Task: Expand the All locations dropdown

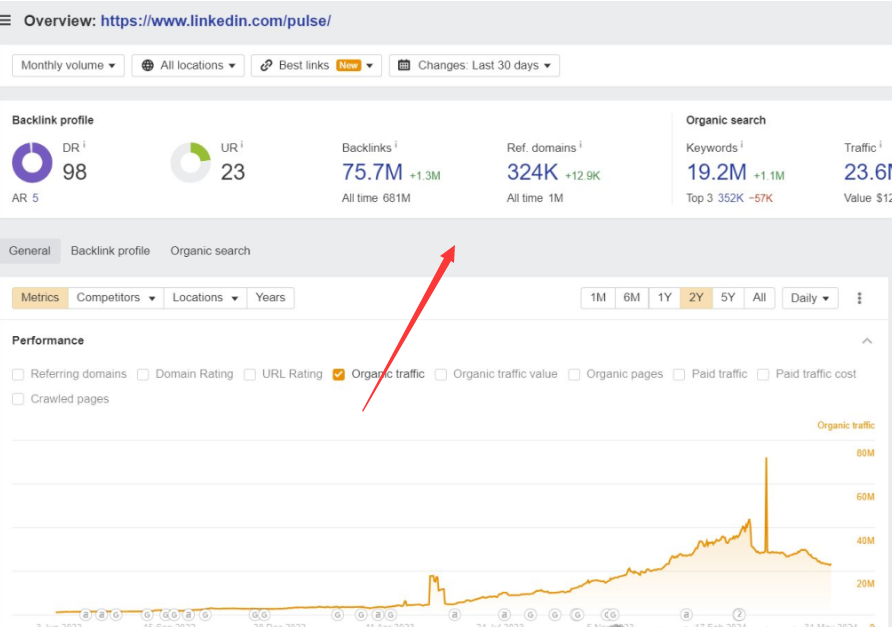Action: [188, 66]
